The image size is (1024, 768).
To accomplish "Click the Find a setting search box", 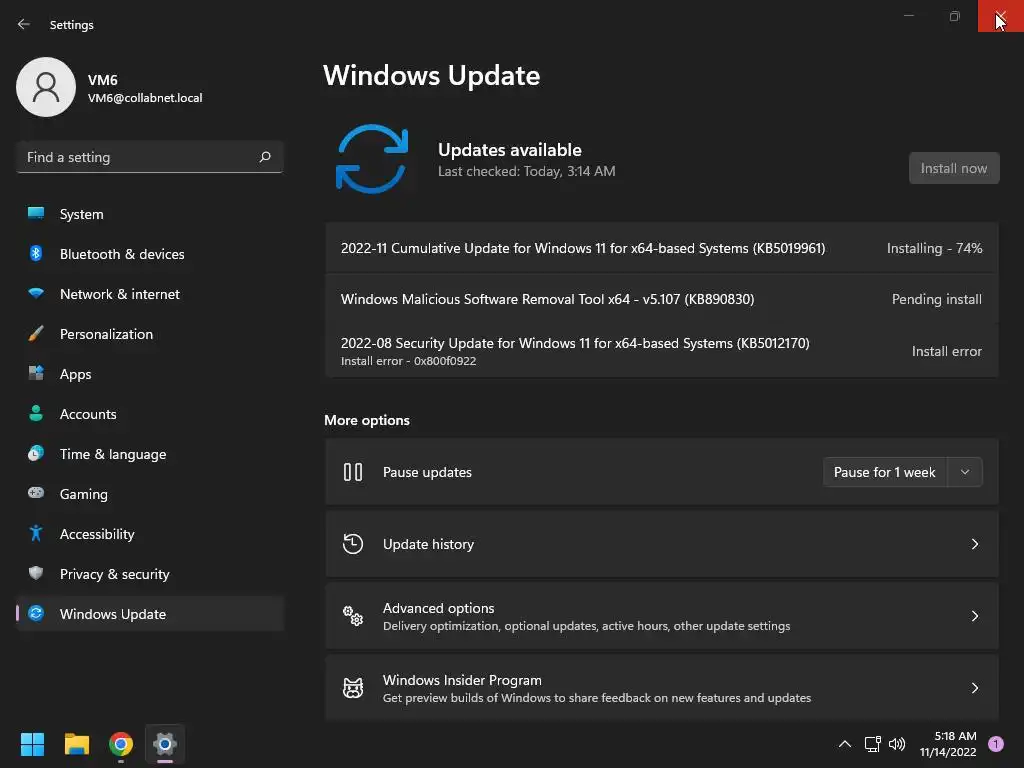I will [150, 157].
